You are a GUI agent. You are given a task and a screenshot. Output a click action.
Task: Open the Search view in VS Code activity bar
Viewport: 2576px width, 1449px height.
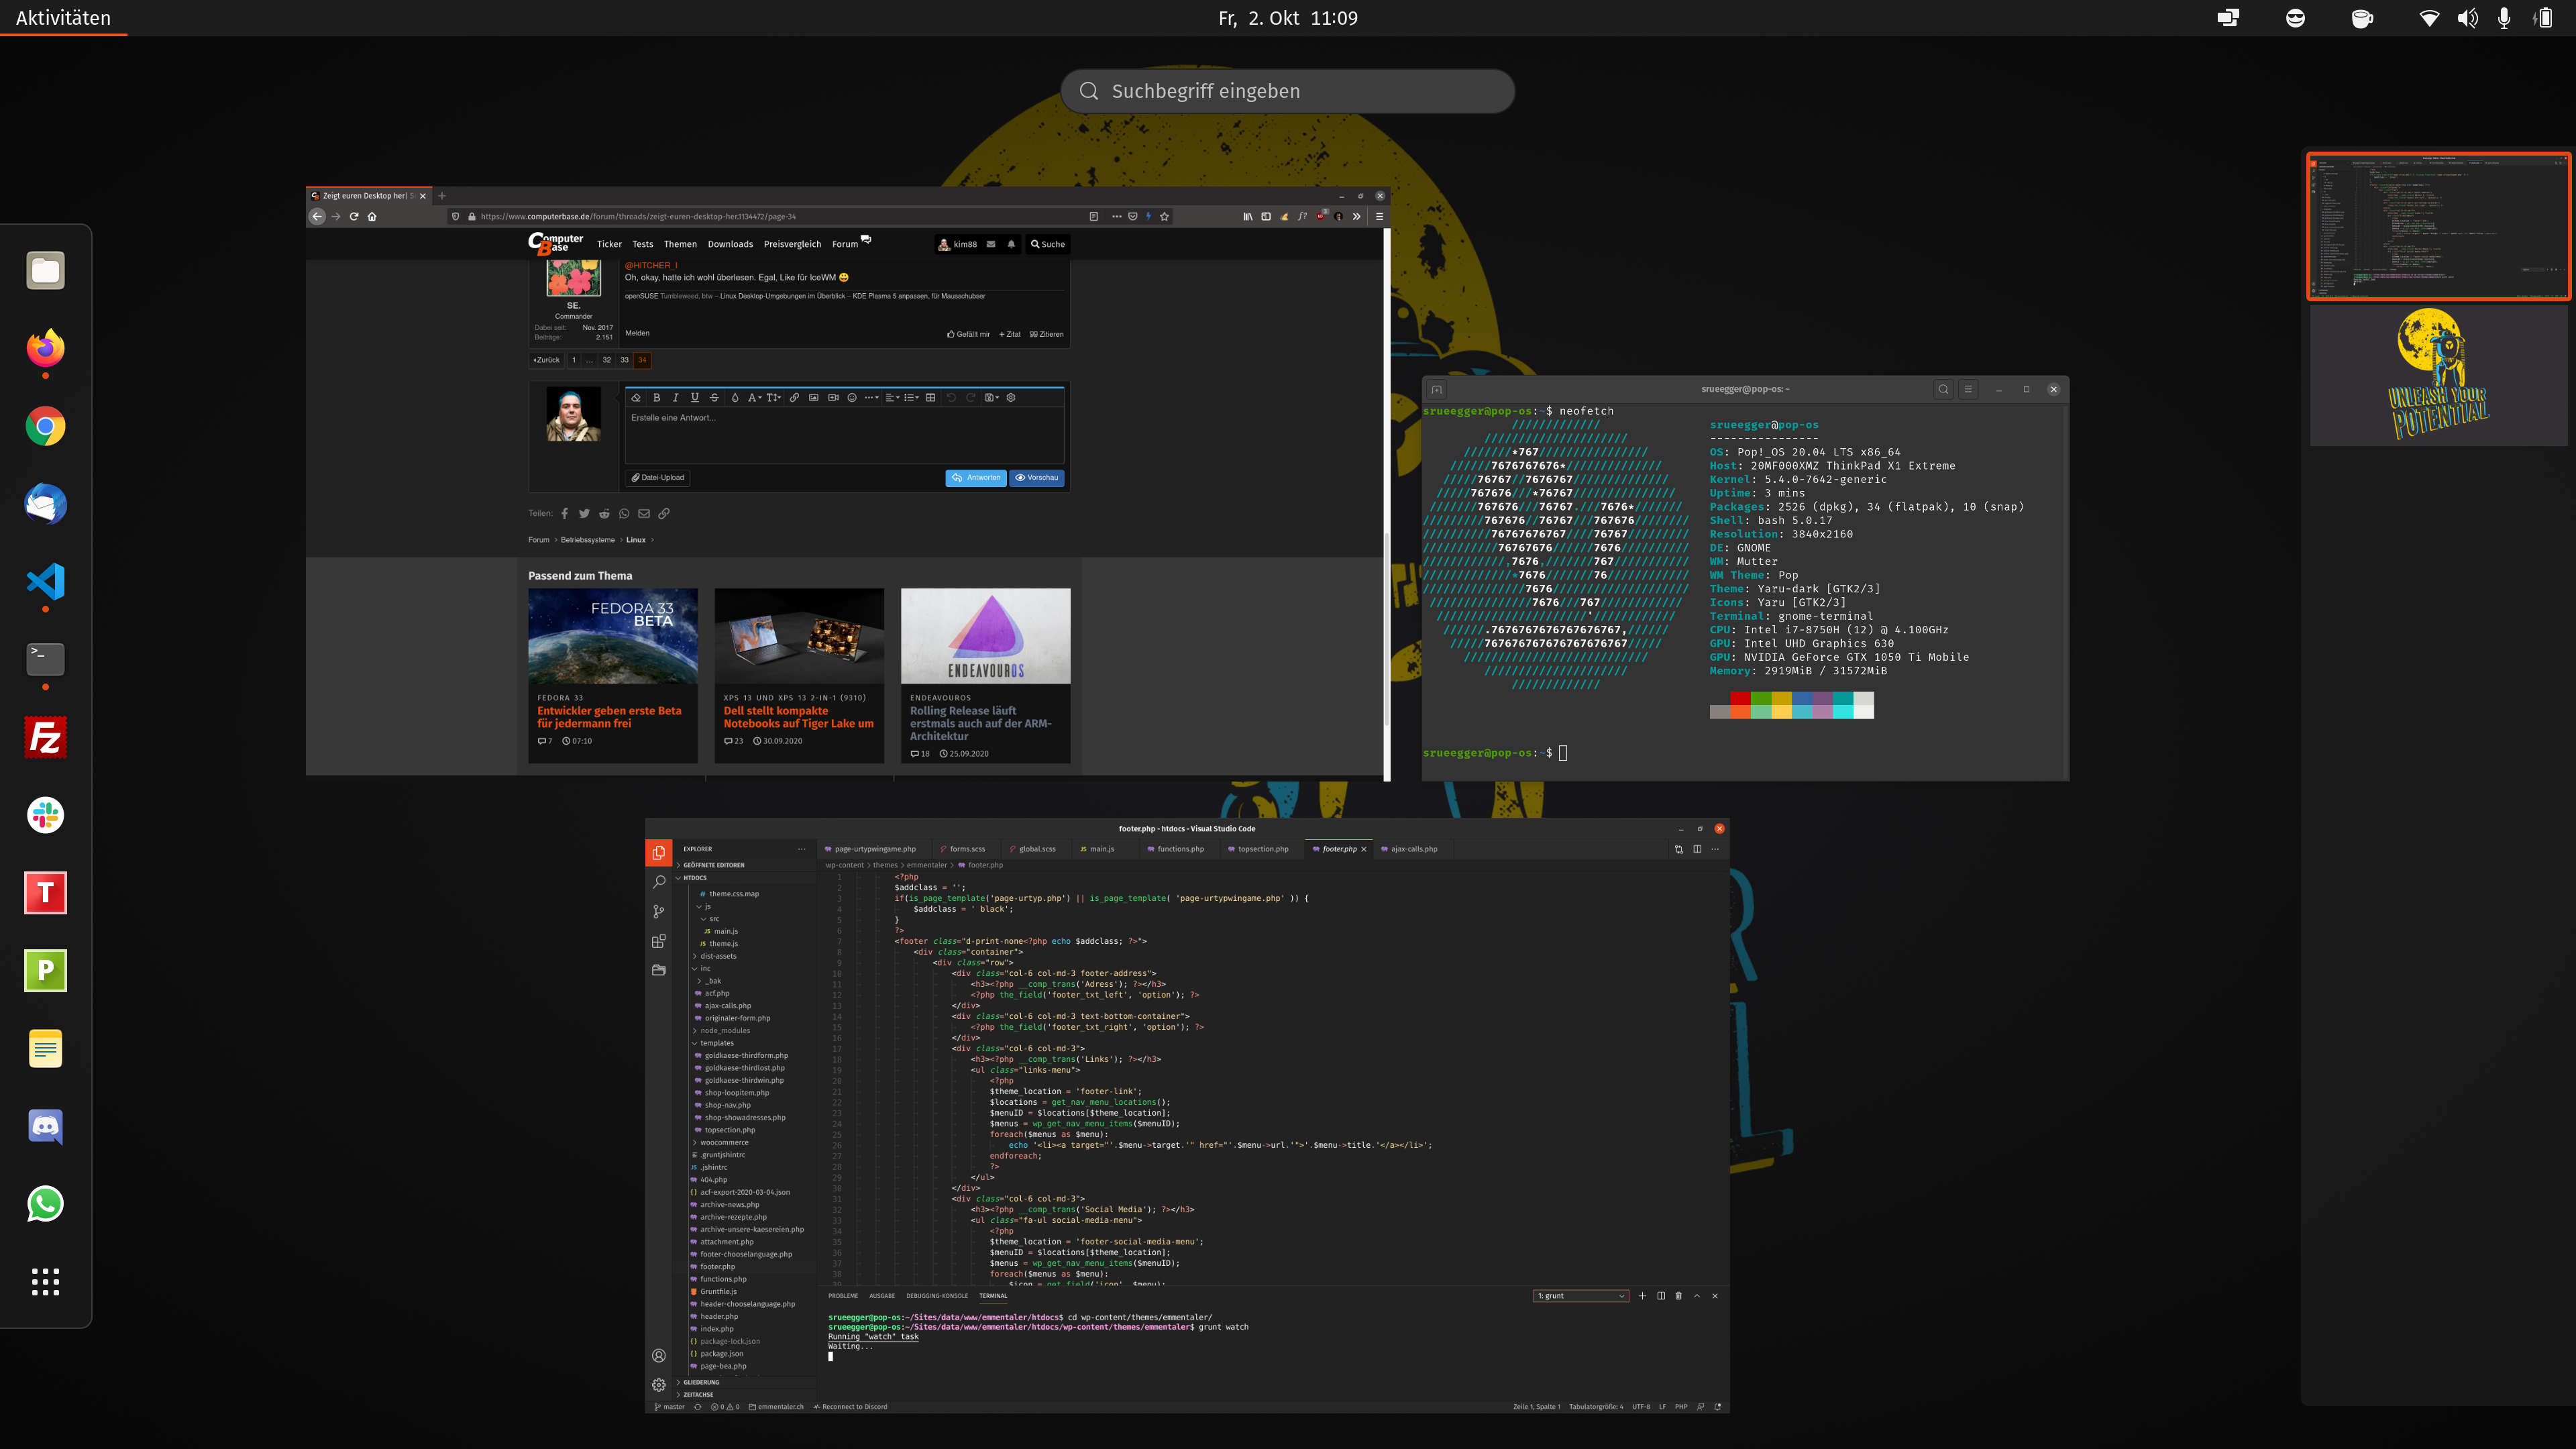658,882
